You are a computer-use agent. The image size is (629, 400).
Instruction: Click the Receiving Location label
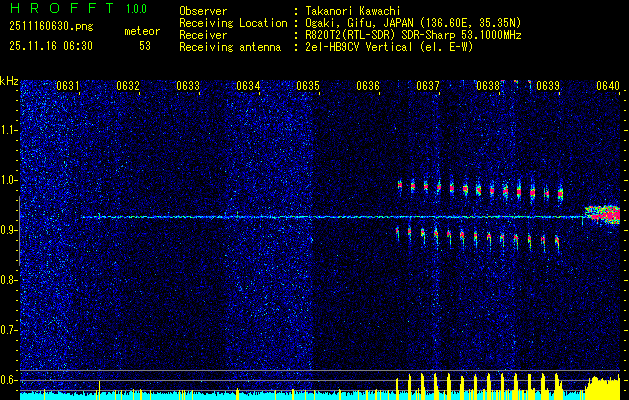click(233, 23)
